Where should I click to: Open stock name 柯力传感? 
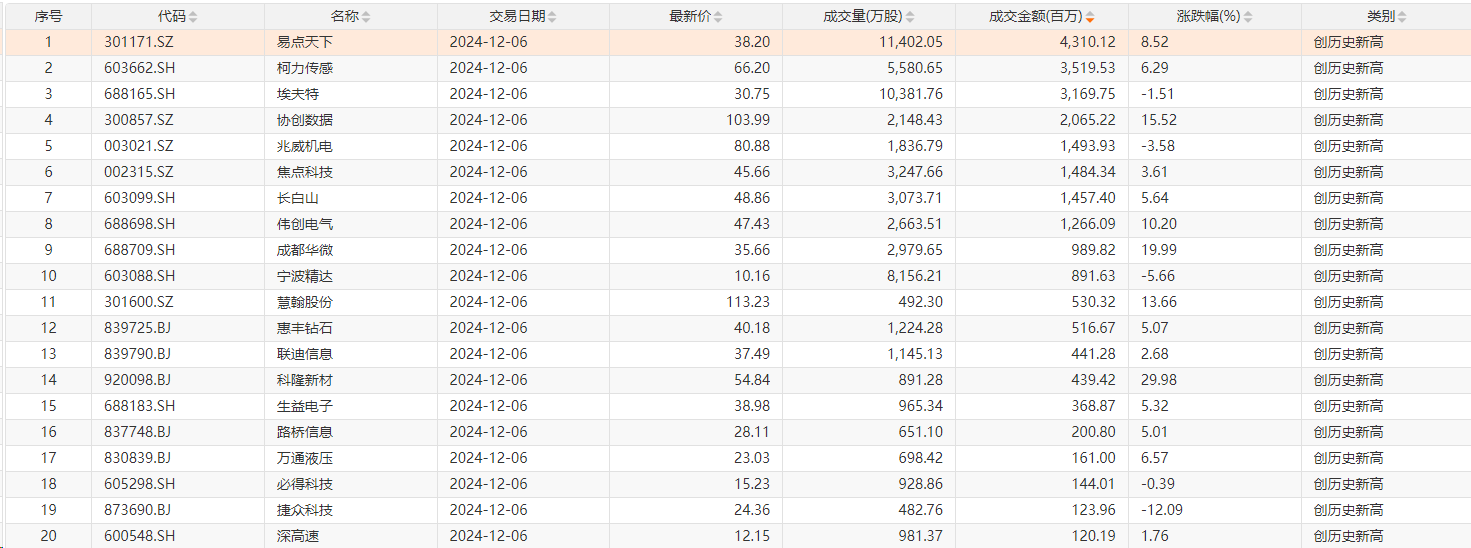point(305,68)
